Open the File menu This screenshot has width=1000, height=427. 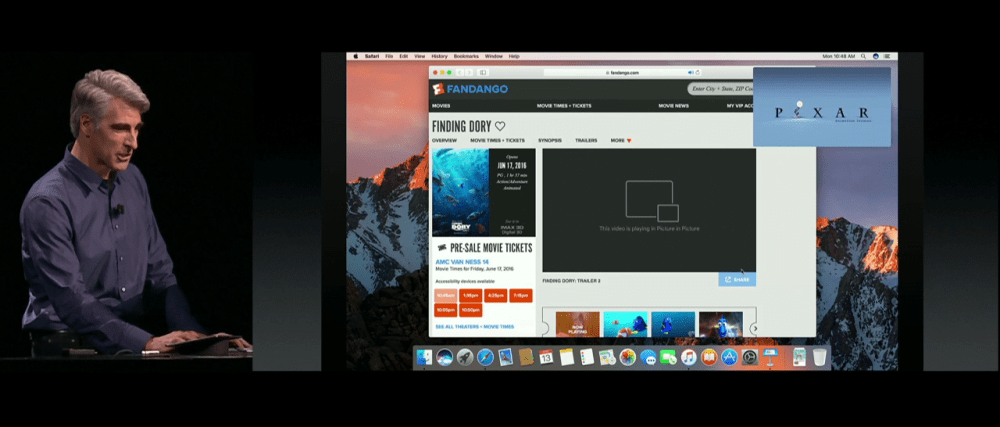(389, 56)
